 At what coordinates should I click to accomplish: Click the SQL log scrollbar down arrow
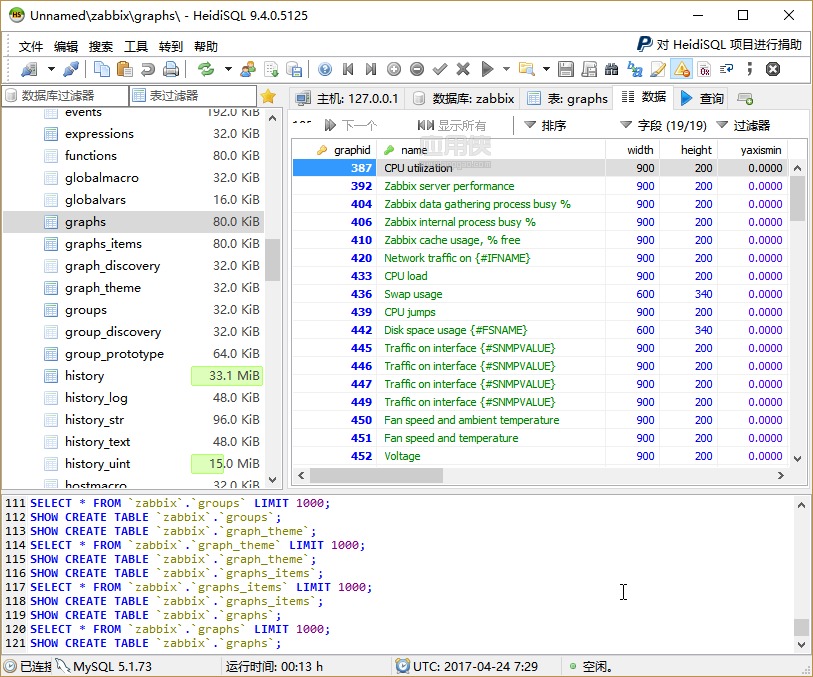(801, 645)
